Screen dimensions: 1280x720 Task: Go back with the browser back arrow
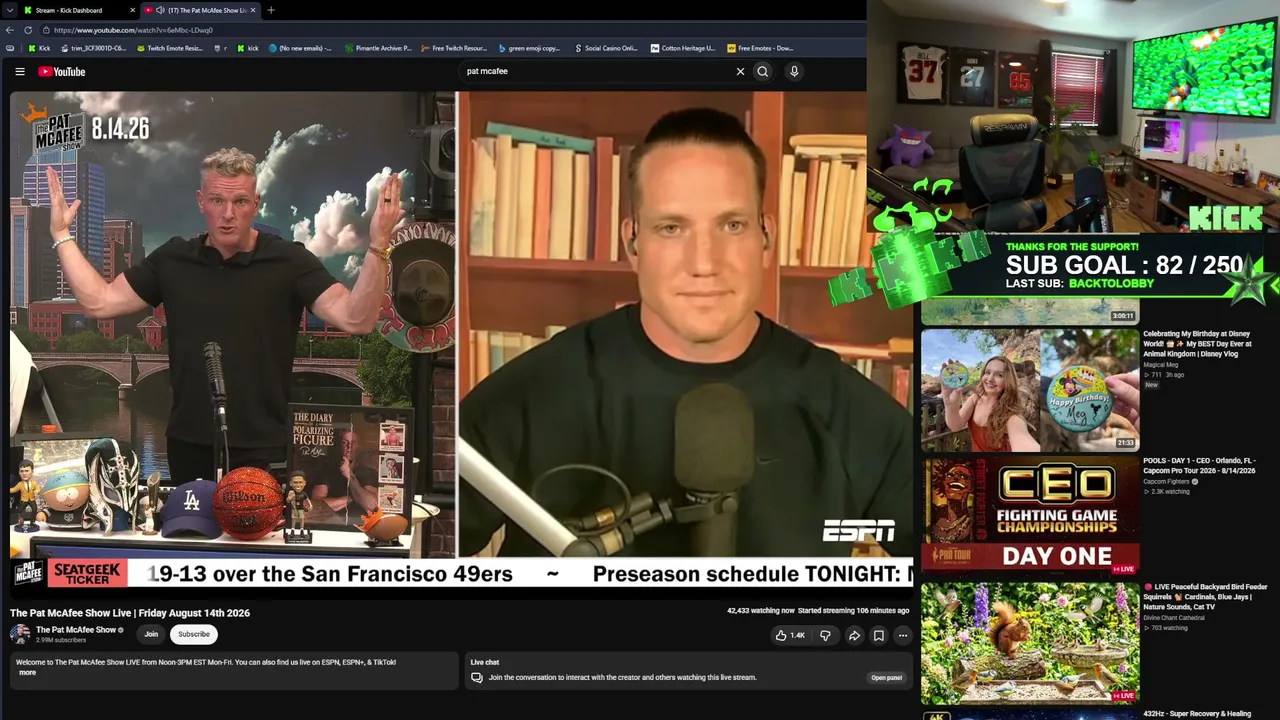coord(10,30)
